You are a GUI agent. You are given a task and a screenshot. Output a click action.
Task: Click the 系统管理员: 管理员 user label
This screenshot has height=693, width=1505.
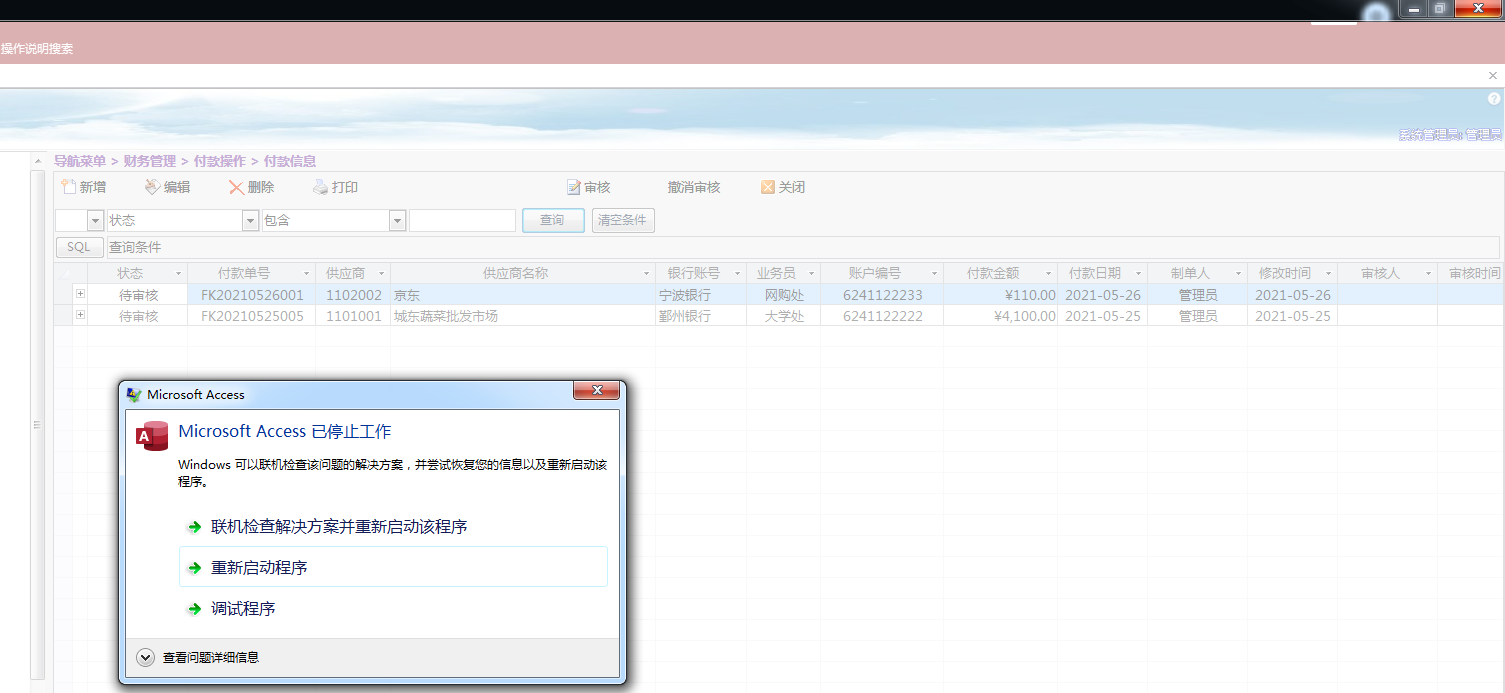pyautogui.click(x=1450, y=135)
